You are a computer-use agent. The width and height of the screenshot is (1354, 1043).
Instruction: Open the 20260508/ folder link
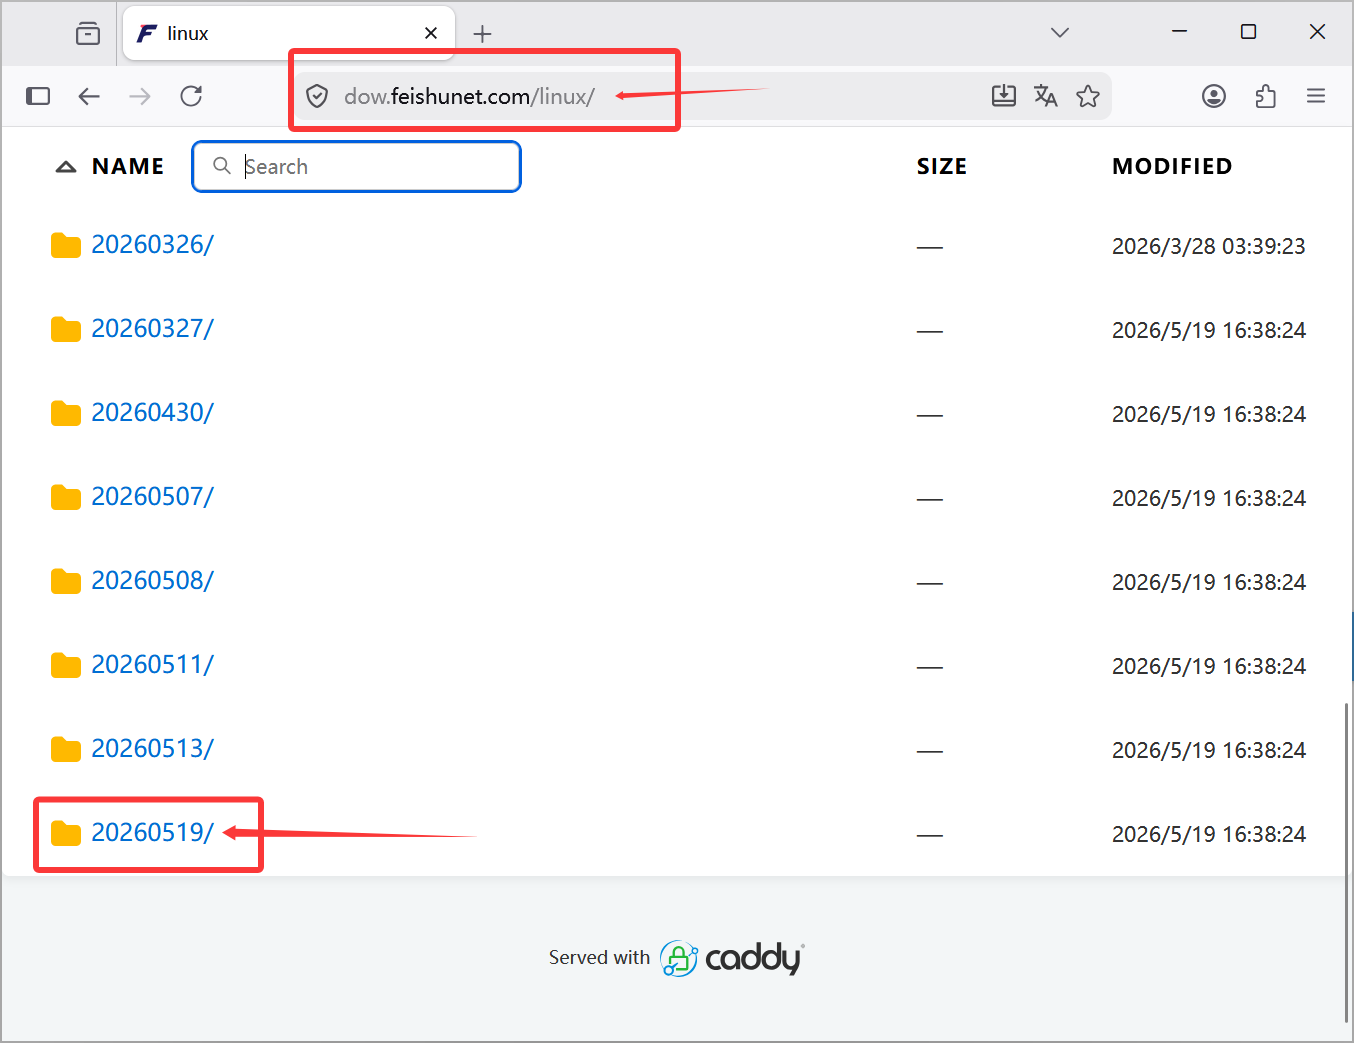click(x=152, y=581)
